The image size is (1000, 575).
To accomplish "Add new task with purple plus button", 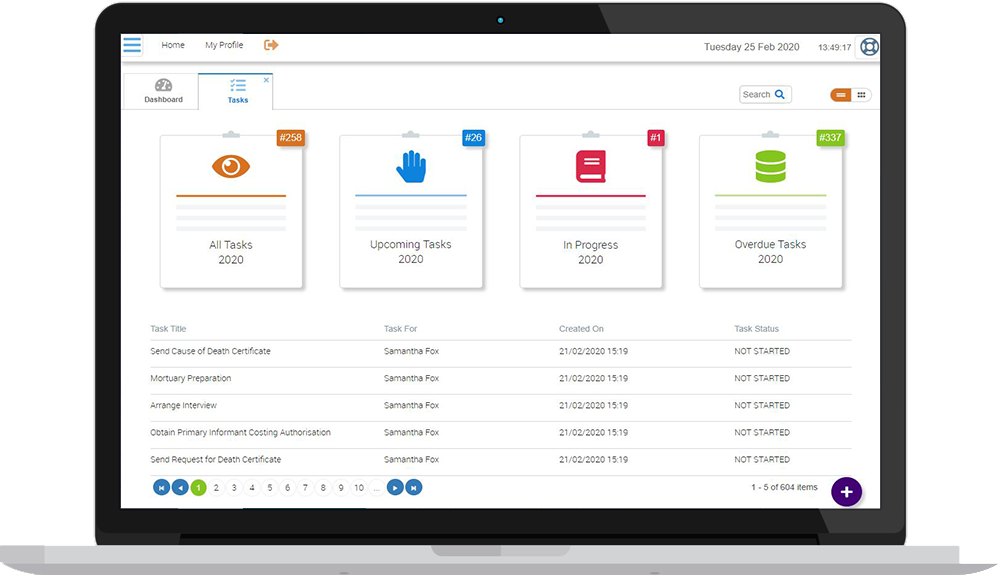I will coord(846,492).
